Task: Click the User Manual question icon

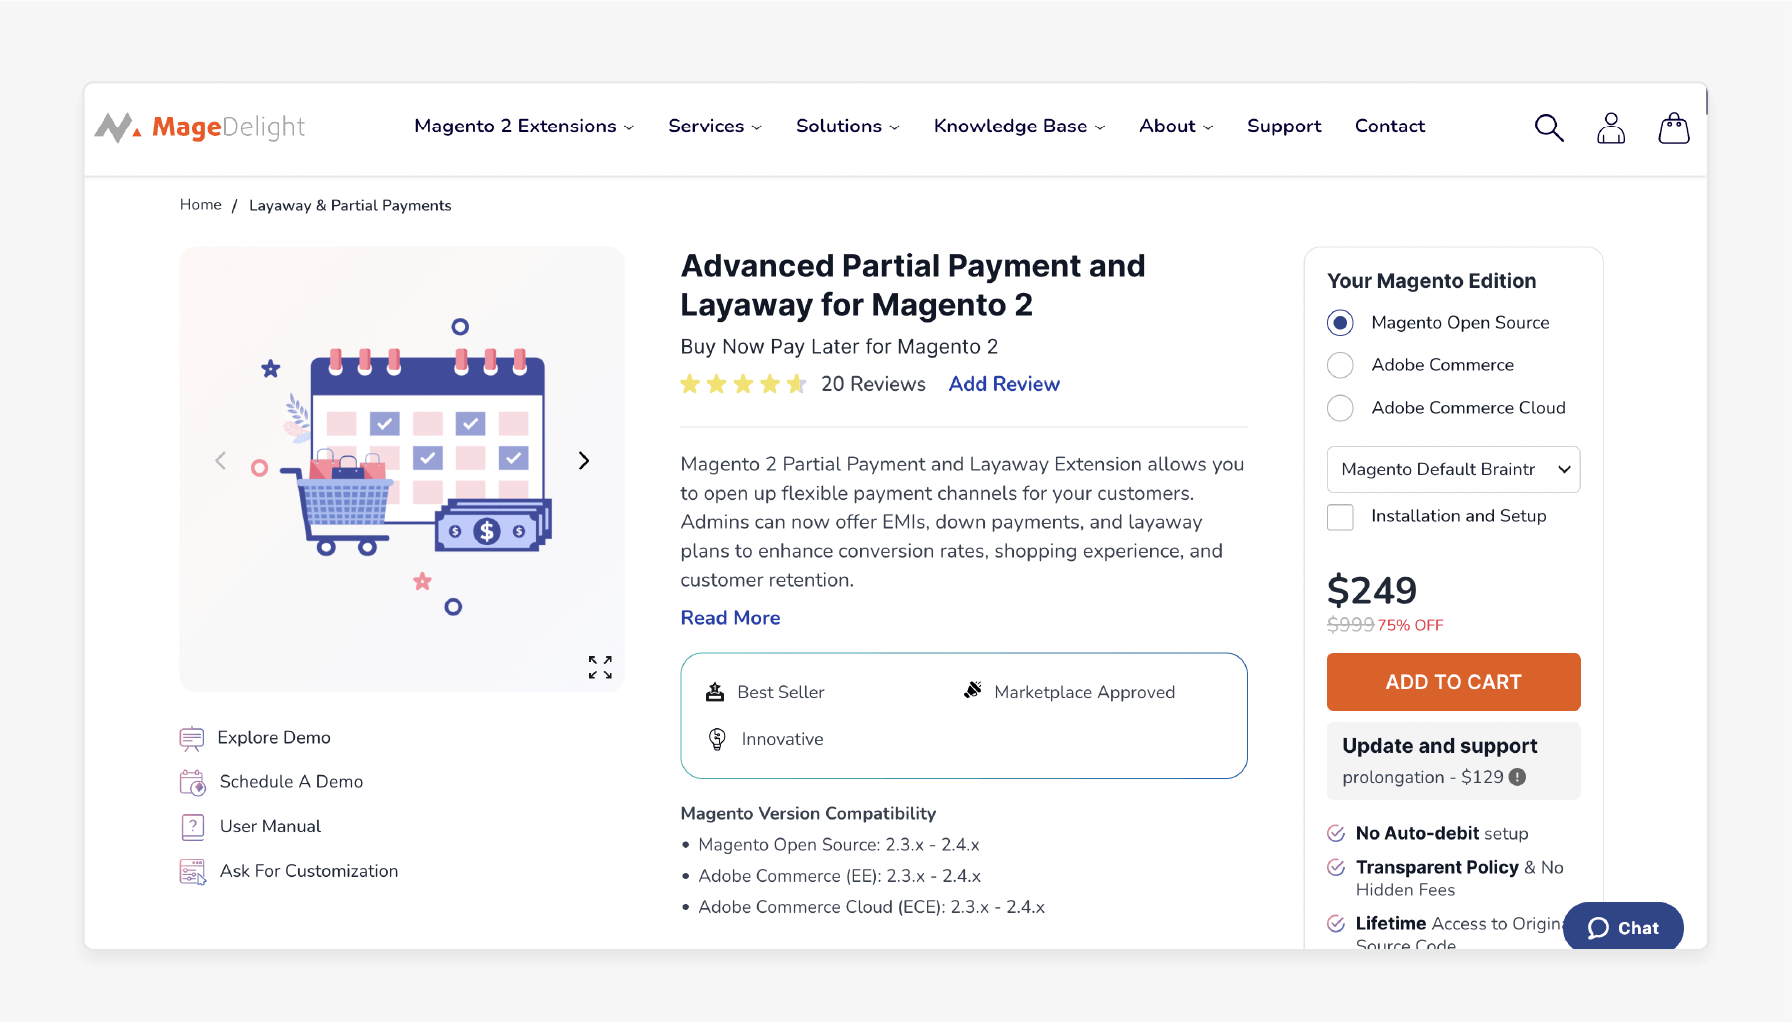Action: coord(192,827)
